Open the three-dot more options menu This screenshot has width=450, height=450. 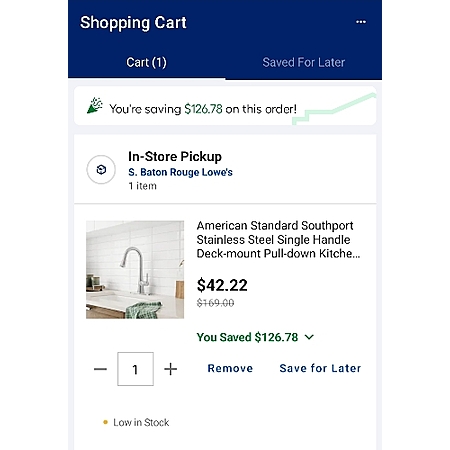361,22
